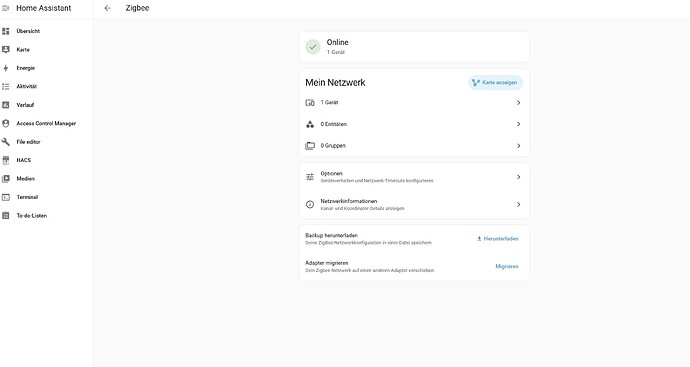
Task: Click the info icon beside Netzwerkinformationen
Action: [x=310, y=204]
